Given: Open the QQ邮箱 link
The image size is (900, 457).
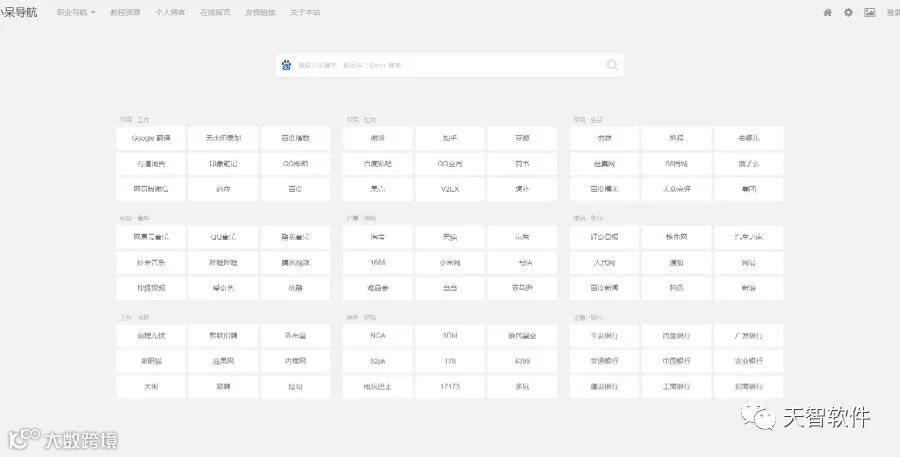Looking at the screenshot, I should coord(295,164).
